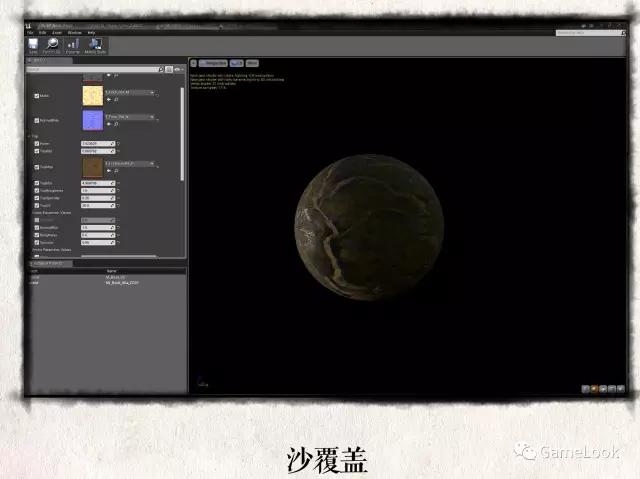Browse to NormalMap texture magnifier icon
640x479 pixels.
[x=116, y=124]
